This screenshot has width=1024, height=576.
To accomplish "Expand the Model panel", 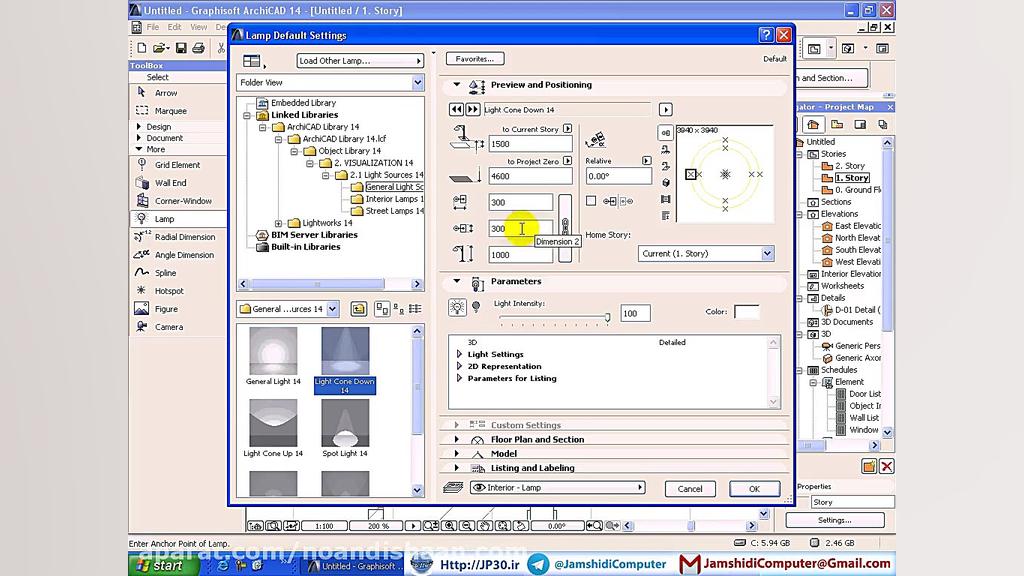I will coord(456,454).
